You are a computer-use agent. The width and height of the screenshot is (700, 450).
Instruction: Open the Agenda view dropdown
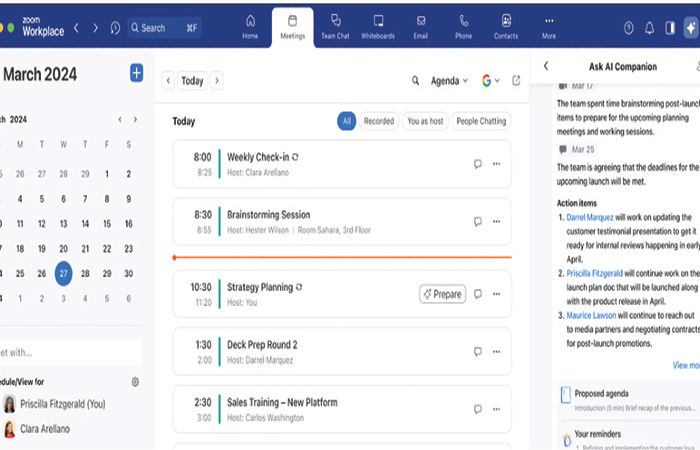[x=449, y=81]
